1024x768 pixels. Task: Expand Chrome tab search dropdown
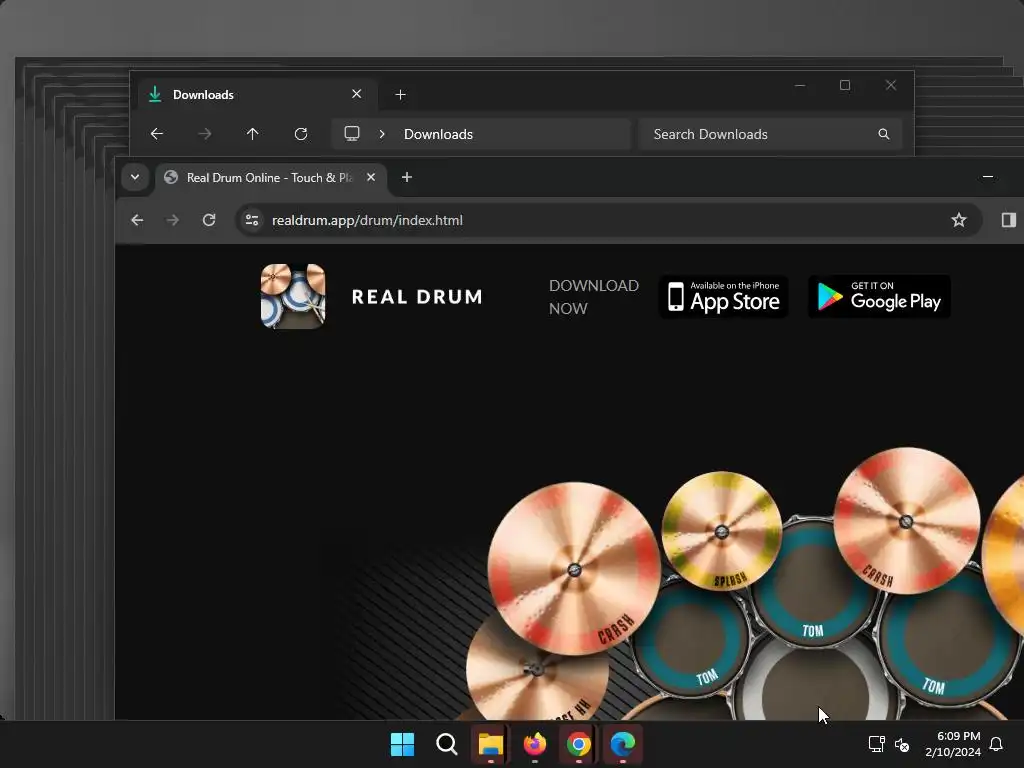point(135,177)
